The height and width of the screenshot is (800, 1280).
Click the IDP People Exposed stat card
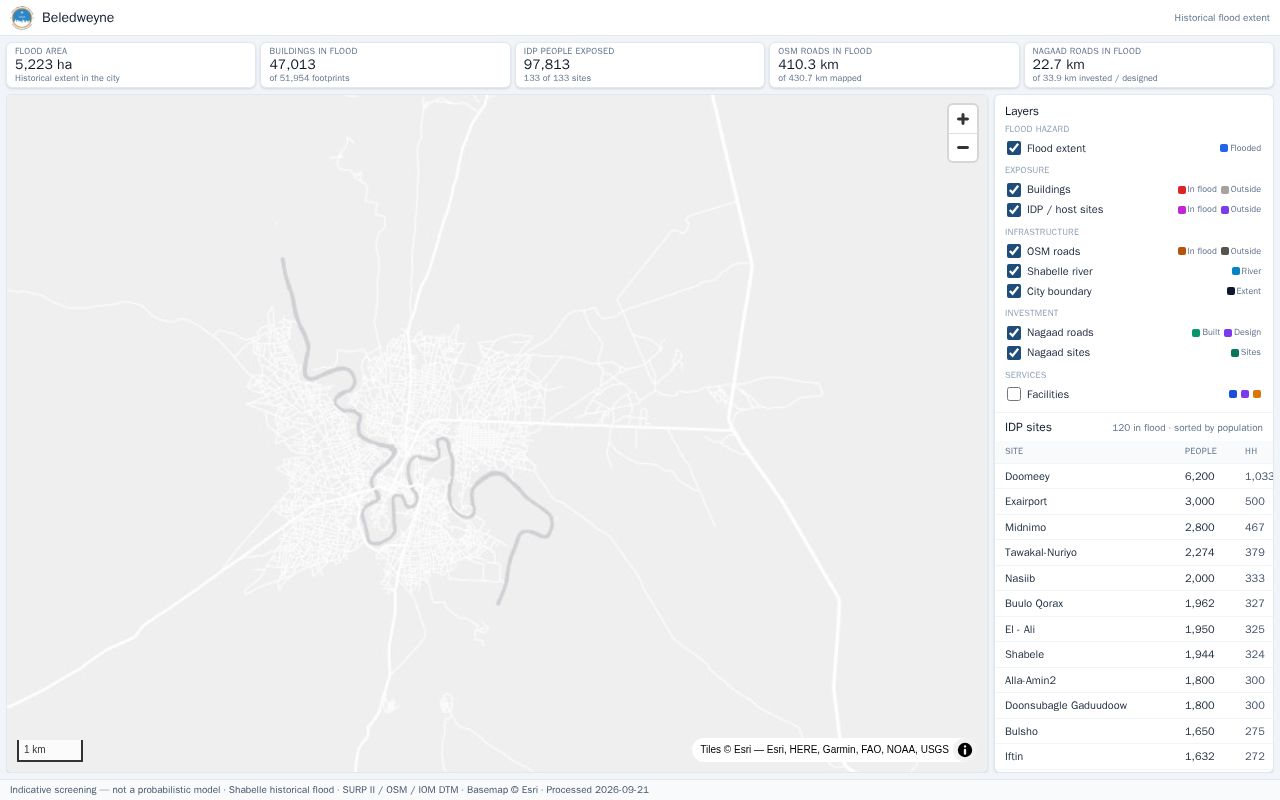point(640,65)
